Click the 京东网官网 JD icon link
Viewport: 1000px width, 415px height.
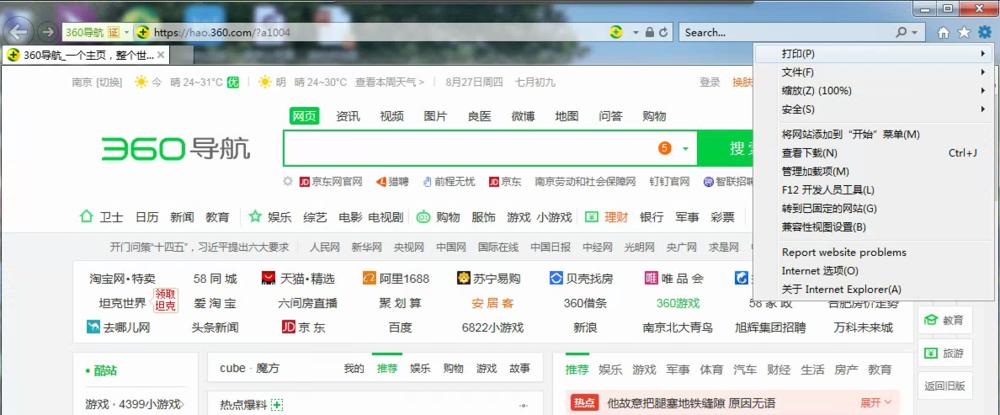(304, 182)
